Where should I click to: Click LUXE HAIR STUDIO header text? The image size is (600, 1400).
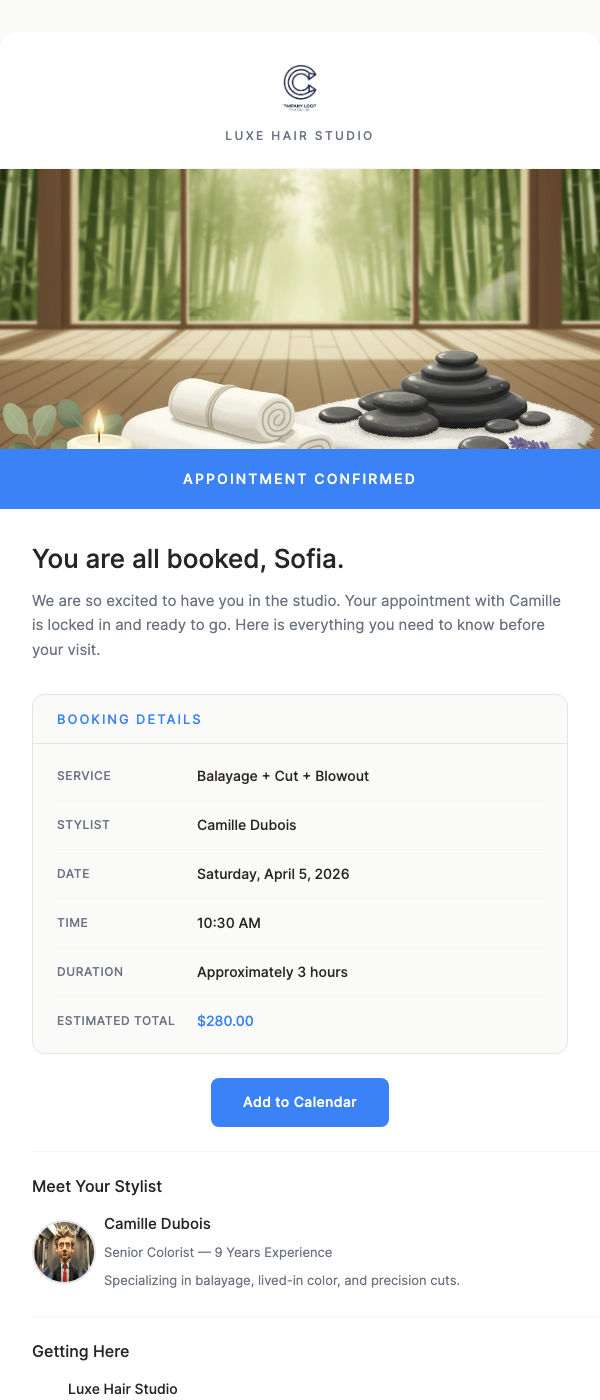pyautogui.click(x=299, y=135)
